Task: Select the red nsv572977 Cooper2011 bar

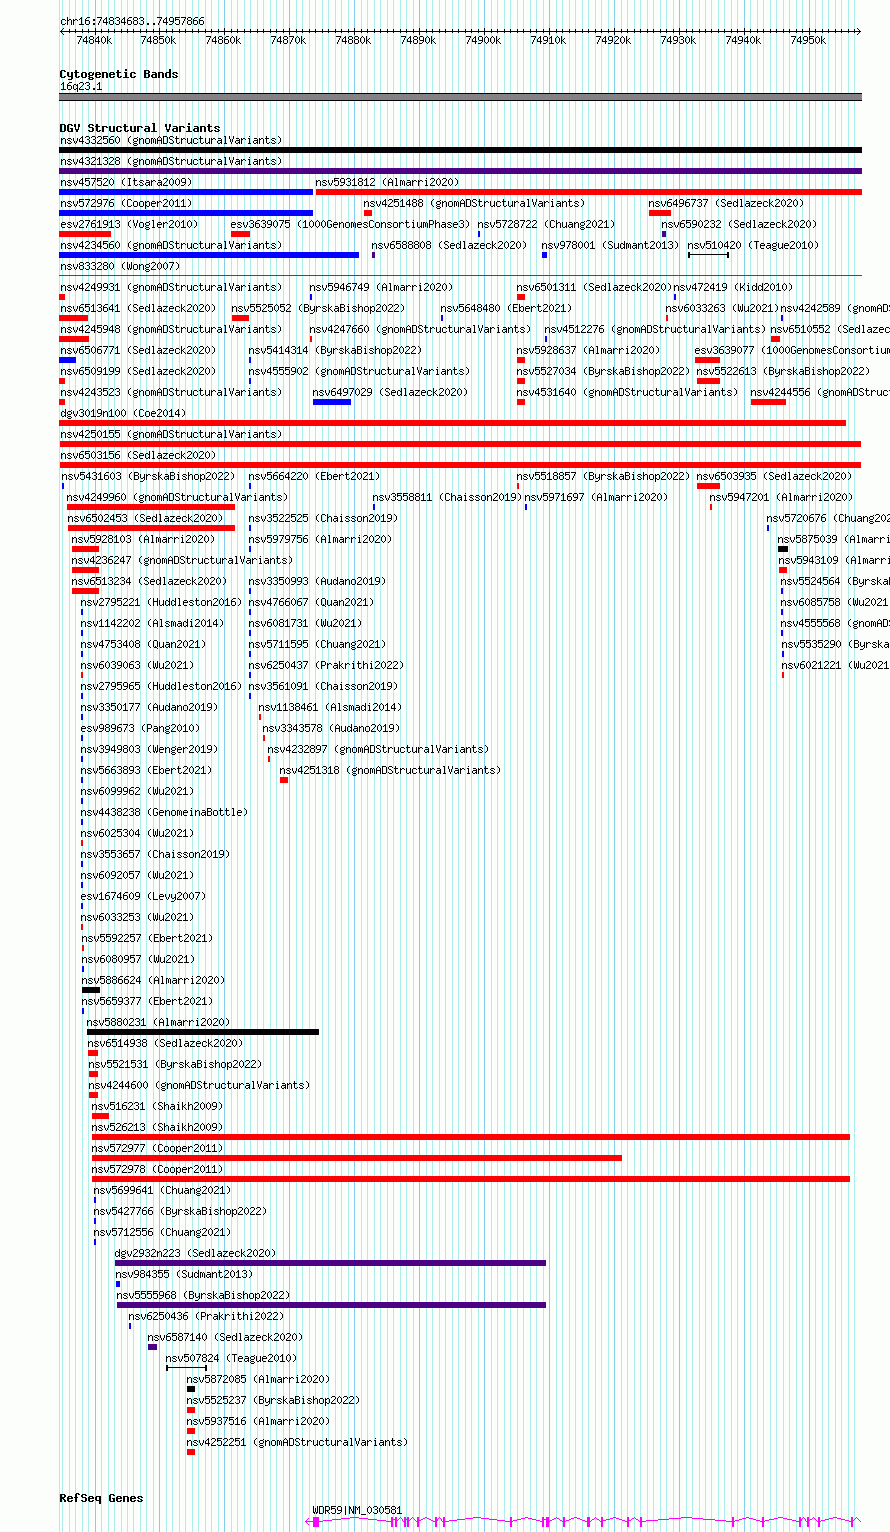Action: pyautogui.click(x=357, y=1158)
